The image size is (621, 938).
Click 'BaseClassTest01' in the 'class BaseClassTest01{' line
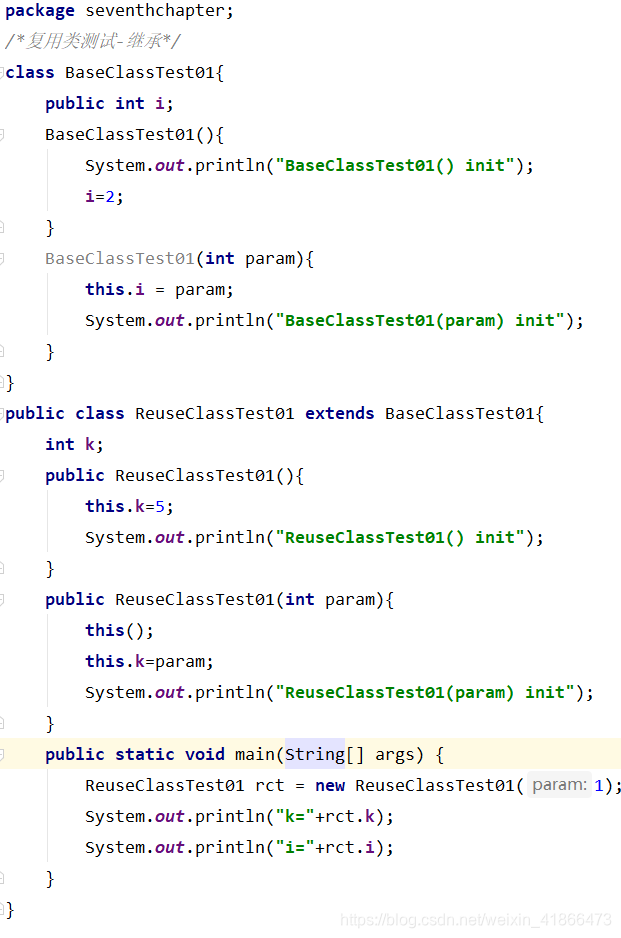coord(139,72)
